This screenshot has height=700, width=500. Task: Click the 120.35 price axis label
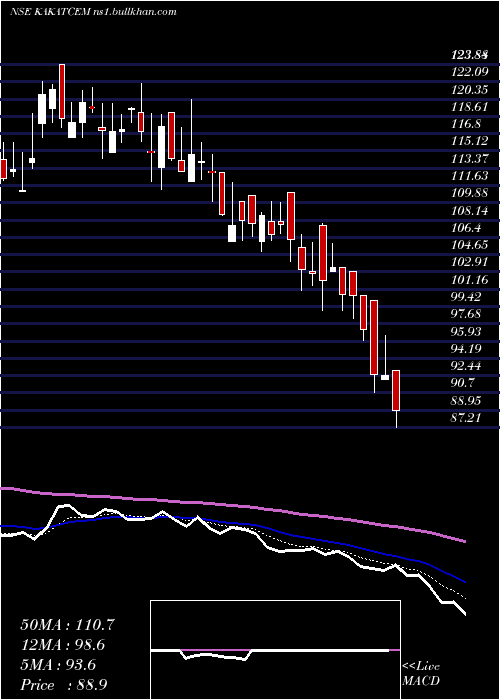point(470,90)
